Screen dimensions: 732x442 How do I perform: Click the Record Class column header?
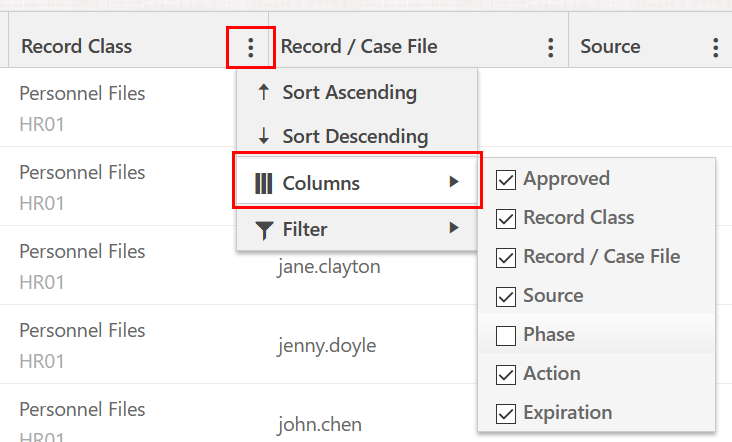[x=77, y=47]
